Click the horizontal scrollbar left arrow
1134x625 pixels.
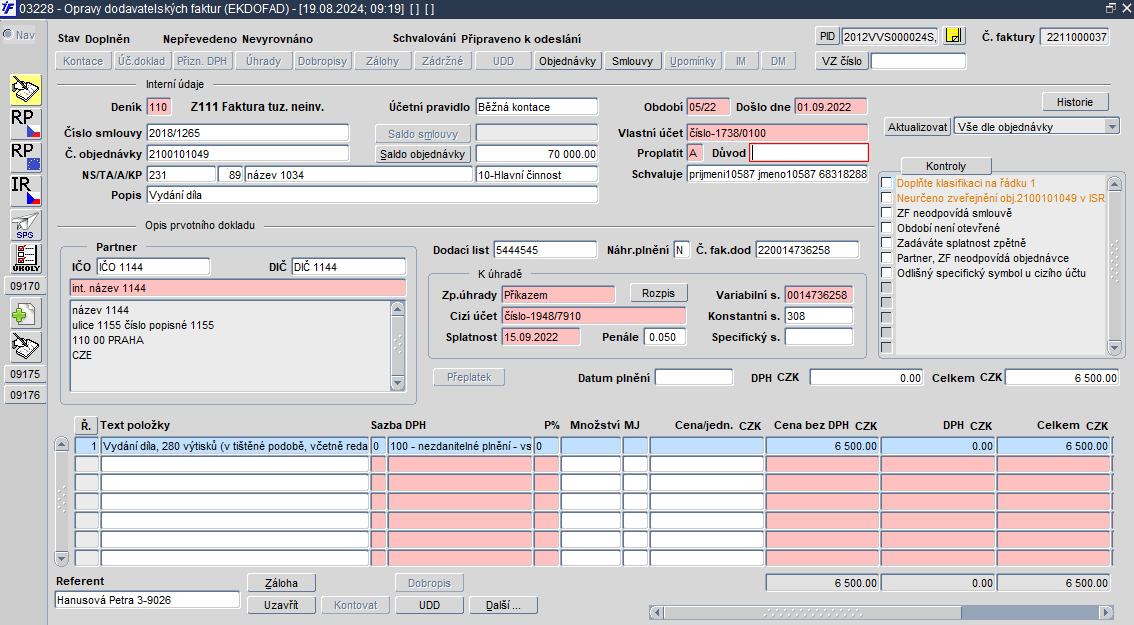pyautogui.click(x=656, y=613)
